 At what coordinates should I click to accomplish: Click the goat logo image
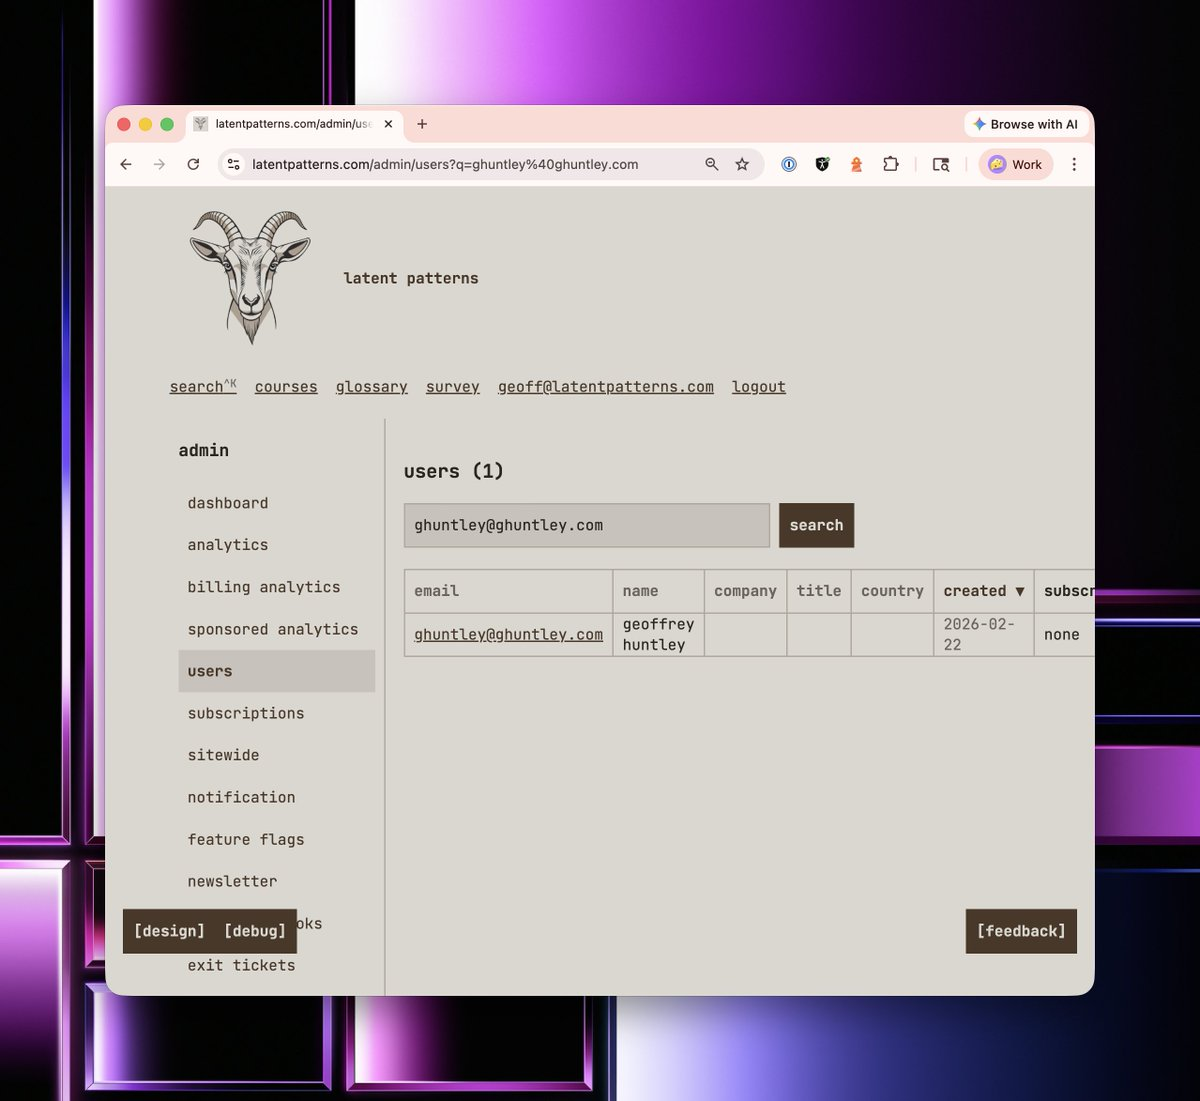point(250,277)
